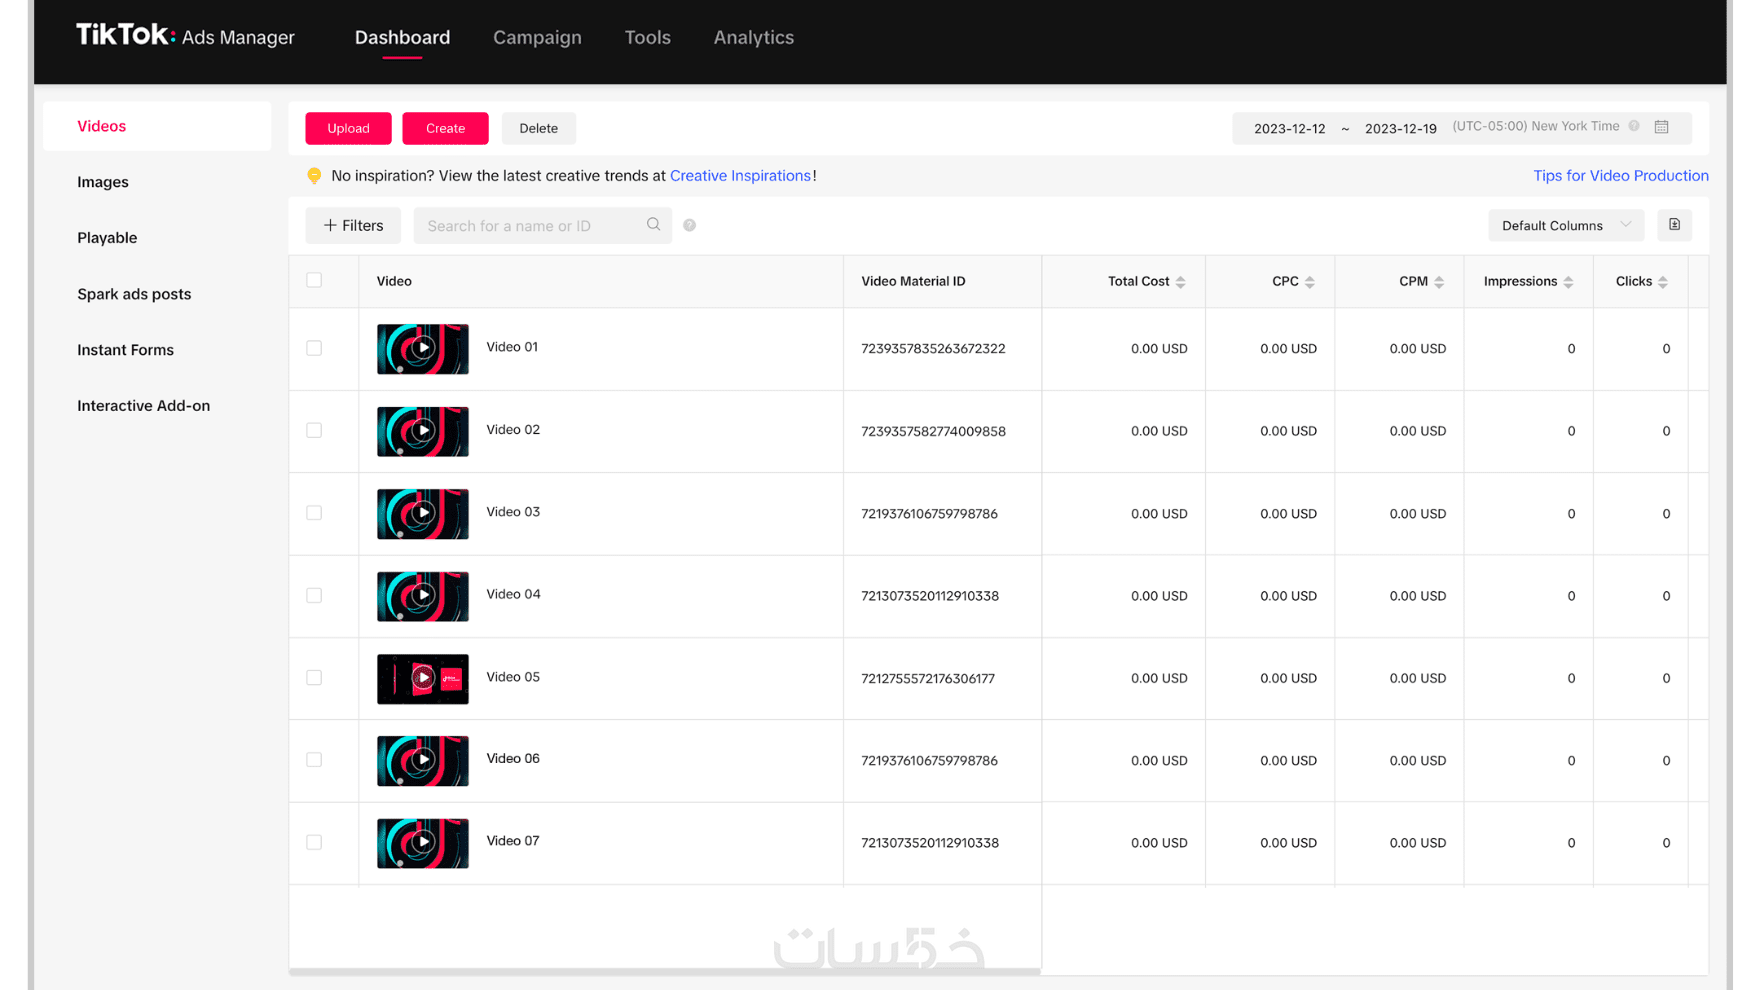This screenshot has width=1760, height=990.
Task: Sort by CPM column arrows
Action: pos(1439,282)
